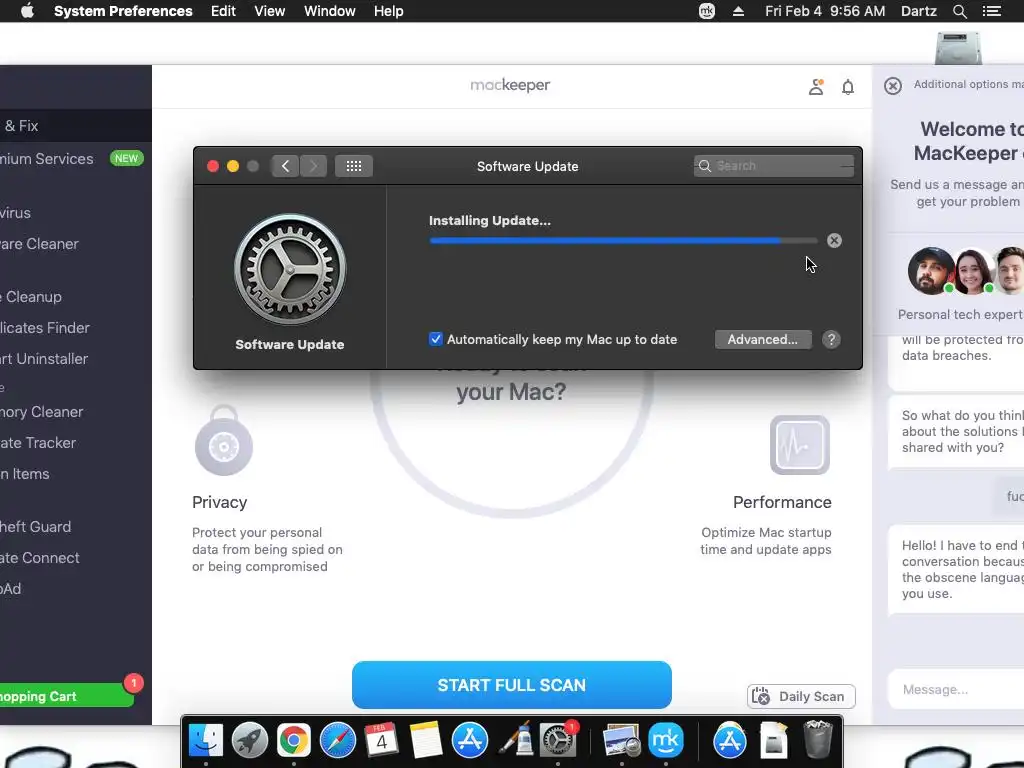The width and height of the screenshot is (1024, 768).
Task: Click the tech expert avatar with beard
Action: click(x=931, y=270)
